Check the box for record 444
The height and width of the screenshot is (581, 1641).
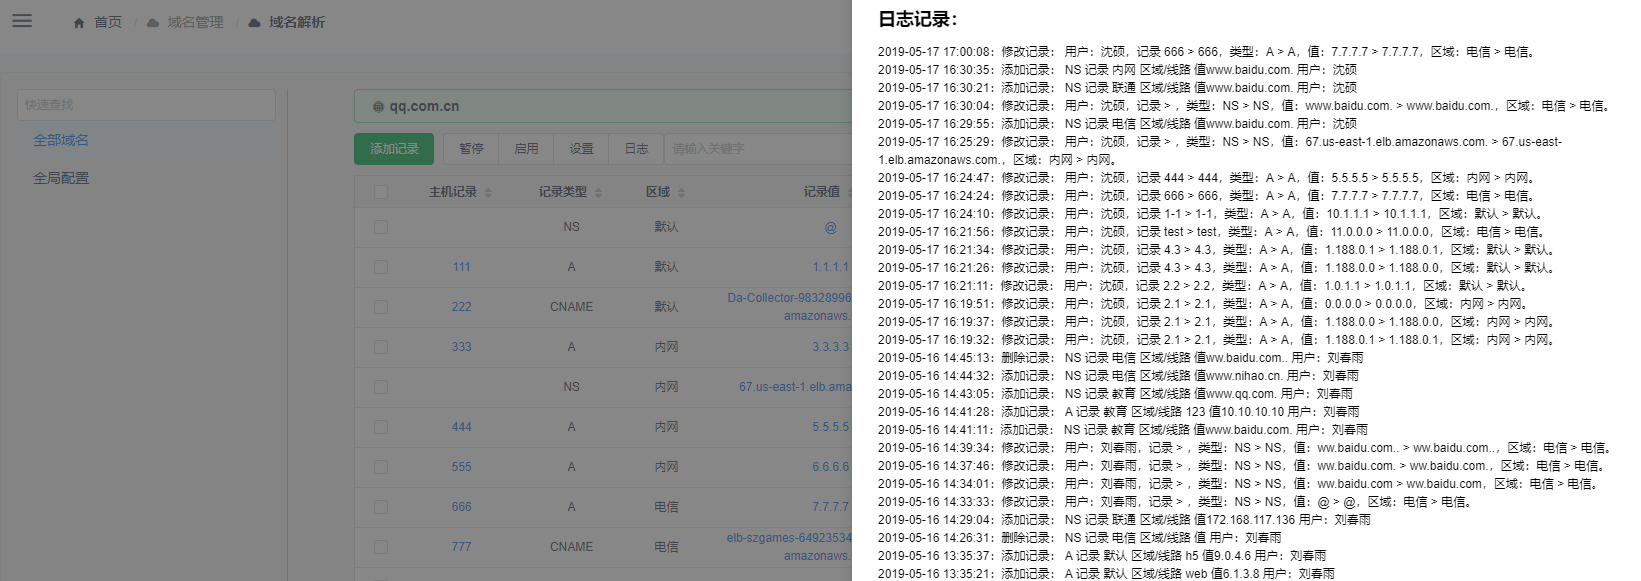click(x=381, y=427)
